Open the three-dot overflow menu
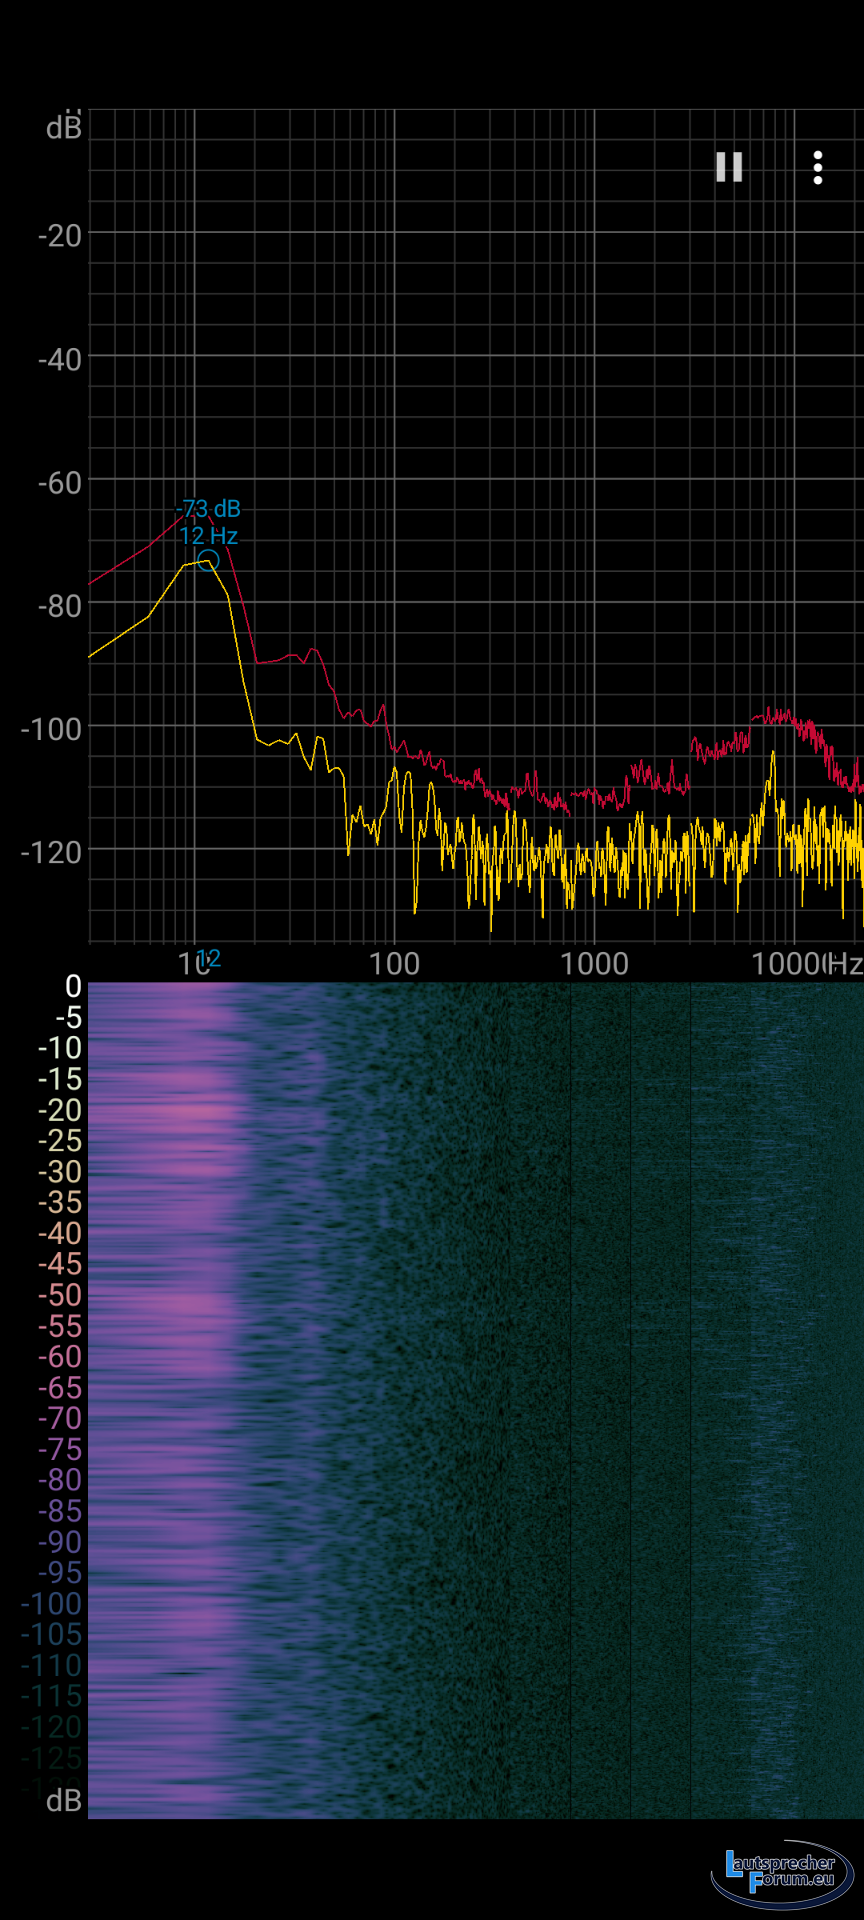 click(818, 168)
